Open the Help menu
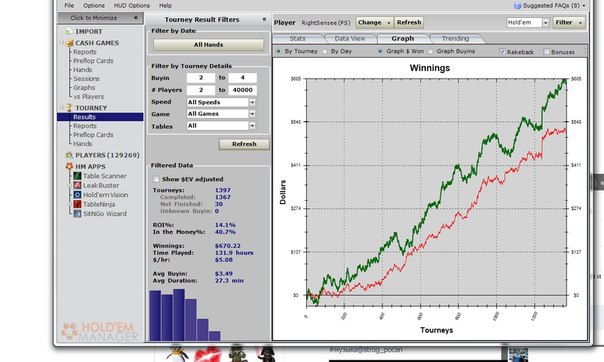The width and height of the screenshot is (604, 362). point(165,5)
